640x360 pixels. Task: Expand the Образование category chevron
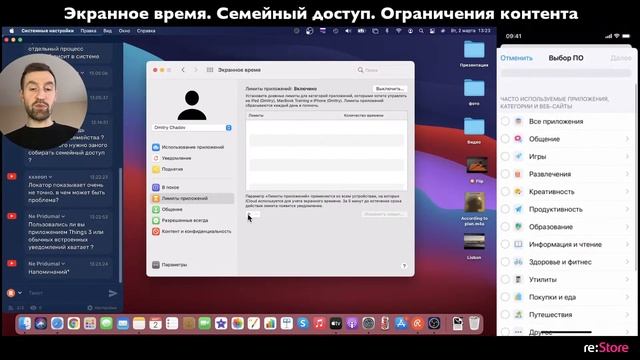(x=627, y=227)
